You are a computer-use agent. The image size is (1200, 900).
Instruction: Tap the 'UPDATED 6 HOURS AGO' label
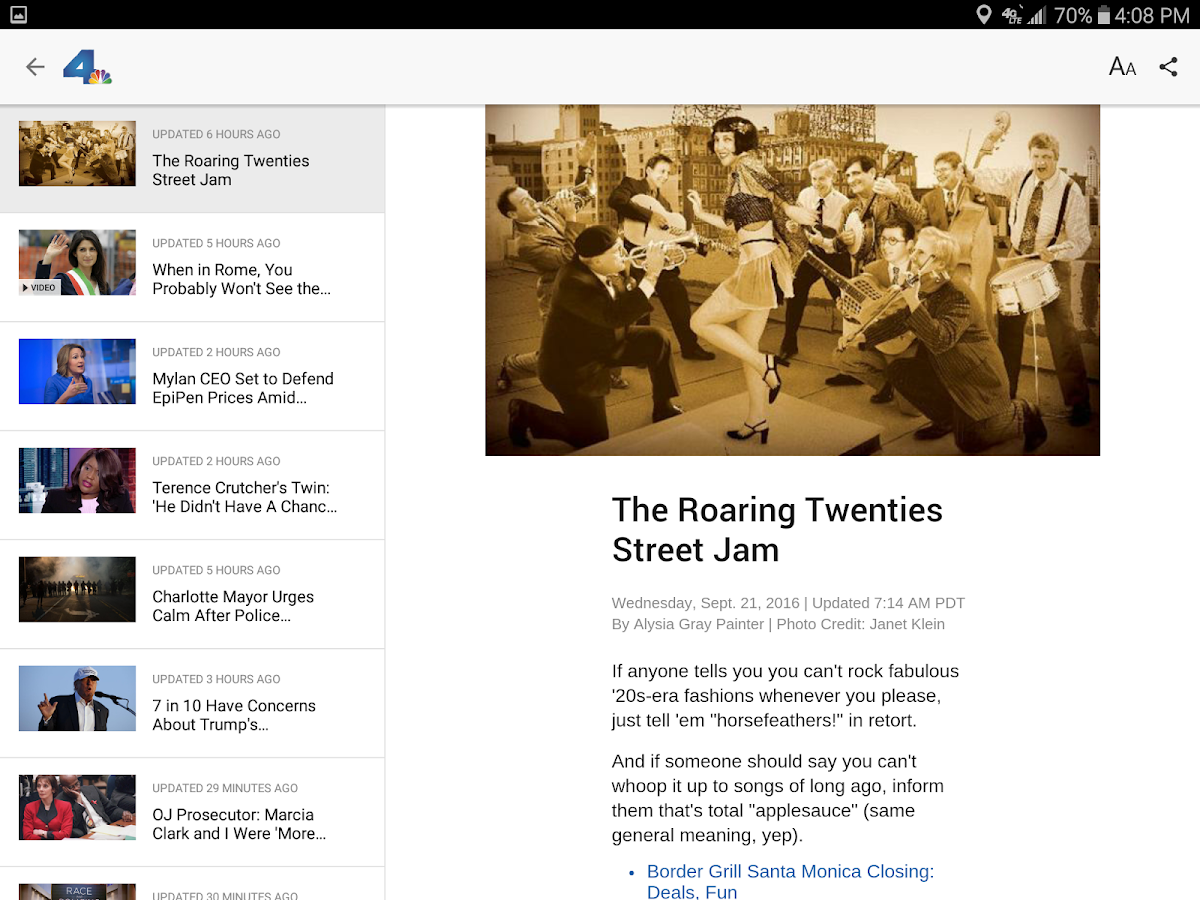click(x=216, y=134)
